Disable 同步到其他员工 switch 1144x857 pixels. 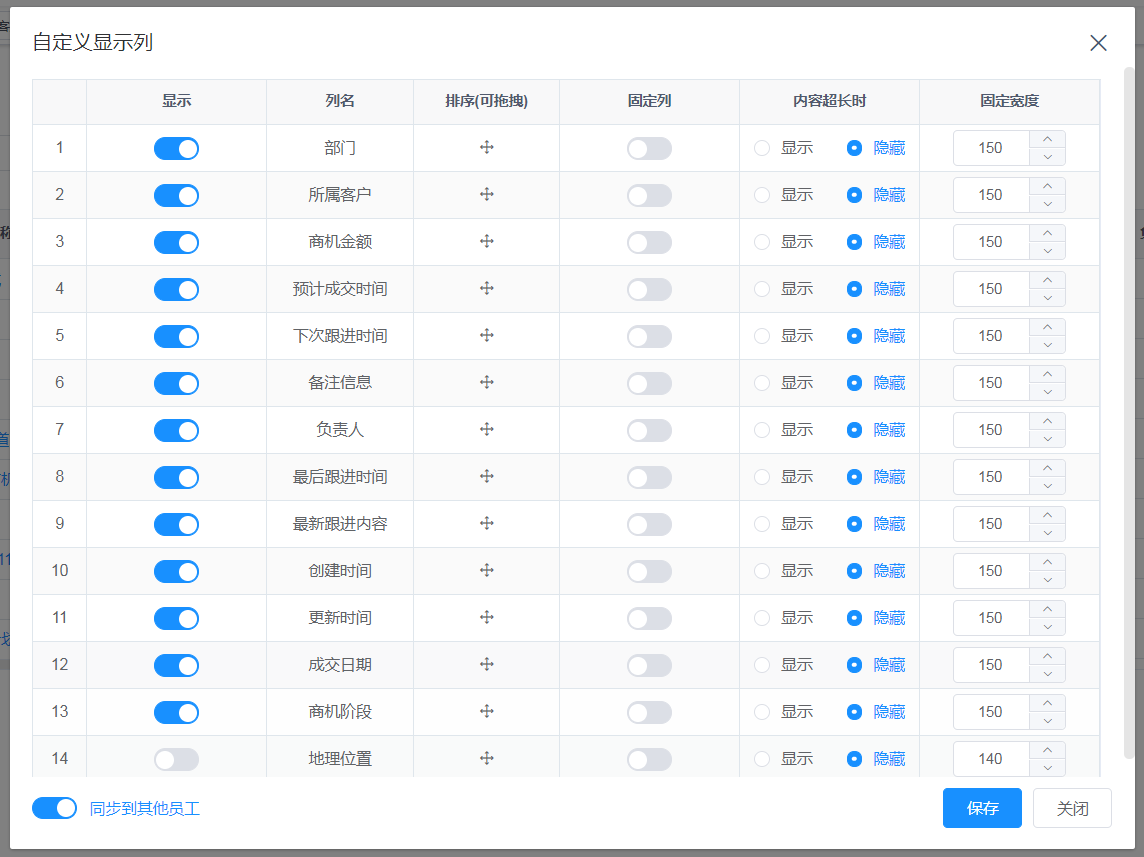click(54, 808)
